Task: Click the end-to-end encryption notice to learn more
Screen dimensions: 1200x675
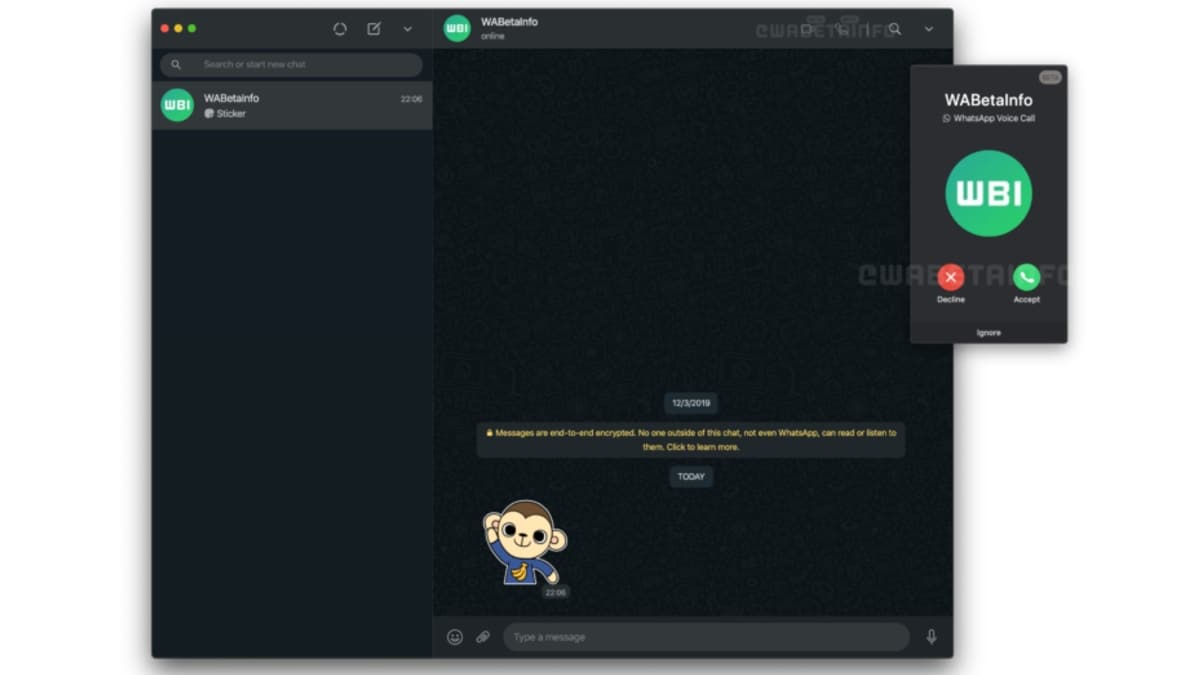Action: pos(691,440)
